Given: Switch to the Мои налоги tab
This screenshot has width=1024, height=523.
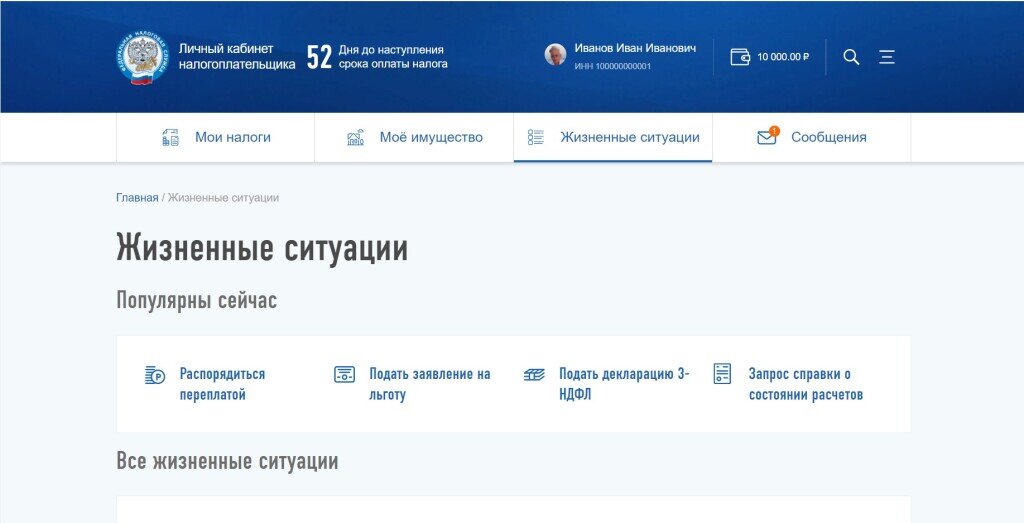Looking at the screenshot, I should 216,137.
